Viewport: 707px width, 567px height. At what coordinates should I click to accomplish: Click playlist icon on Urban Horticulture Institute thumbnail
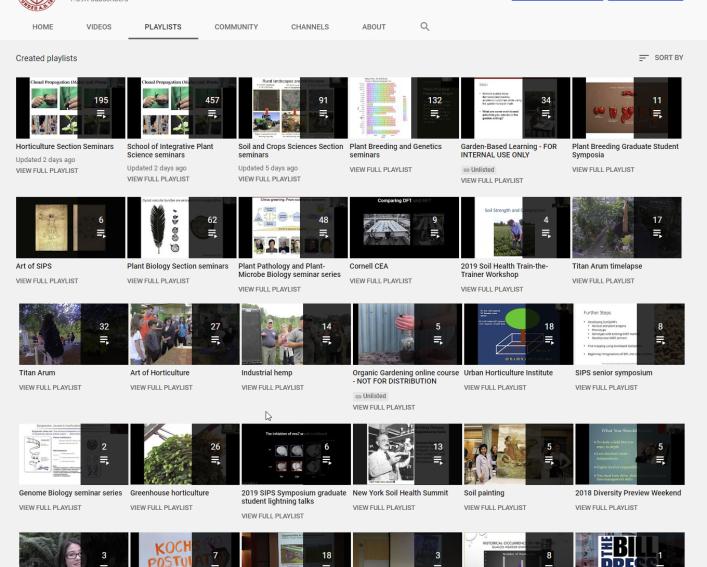click(549, 340)
